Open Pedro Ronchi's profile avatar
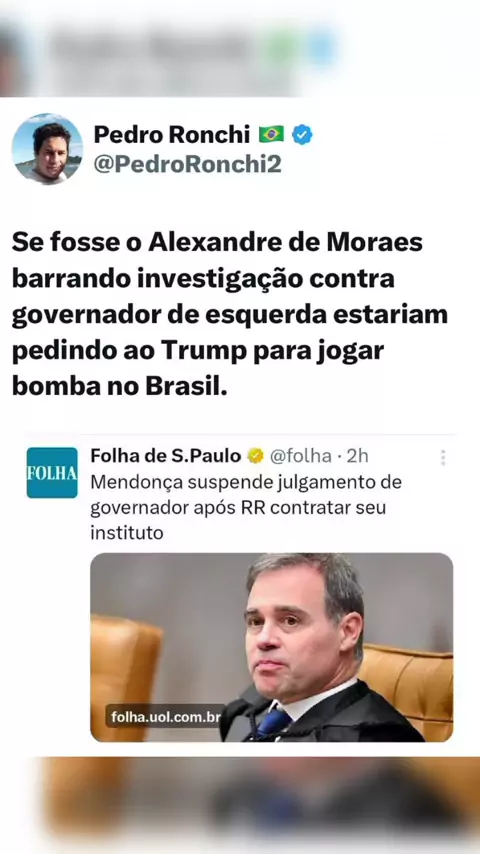Screen dimensions: 480x854 [x=47, y=149]
